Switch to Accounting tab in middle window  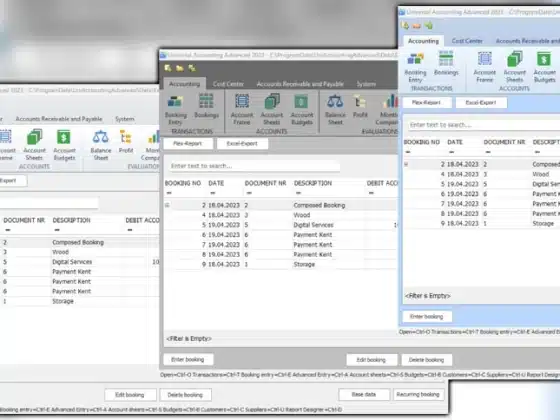click(x=184, y=84)
